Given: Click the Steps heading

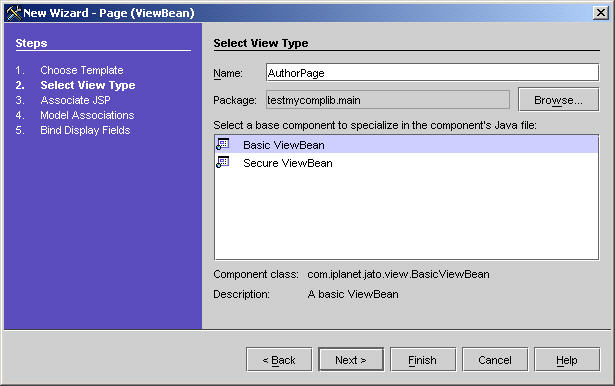Looking at the screenshot, I should [31, 43].
